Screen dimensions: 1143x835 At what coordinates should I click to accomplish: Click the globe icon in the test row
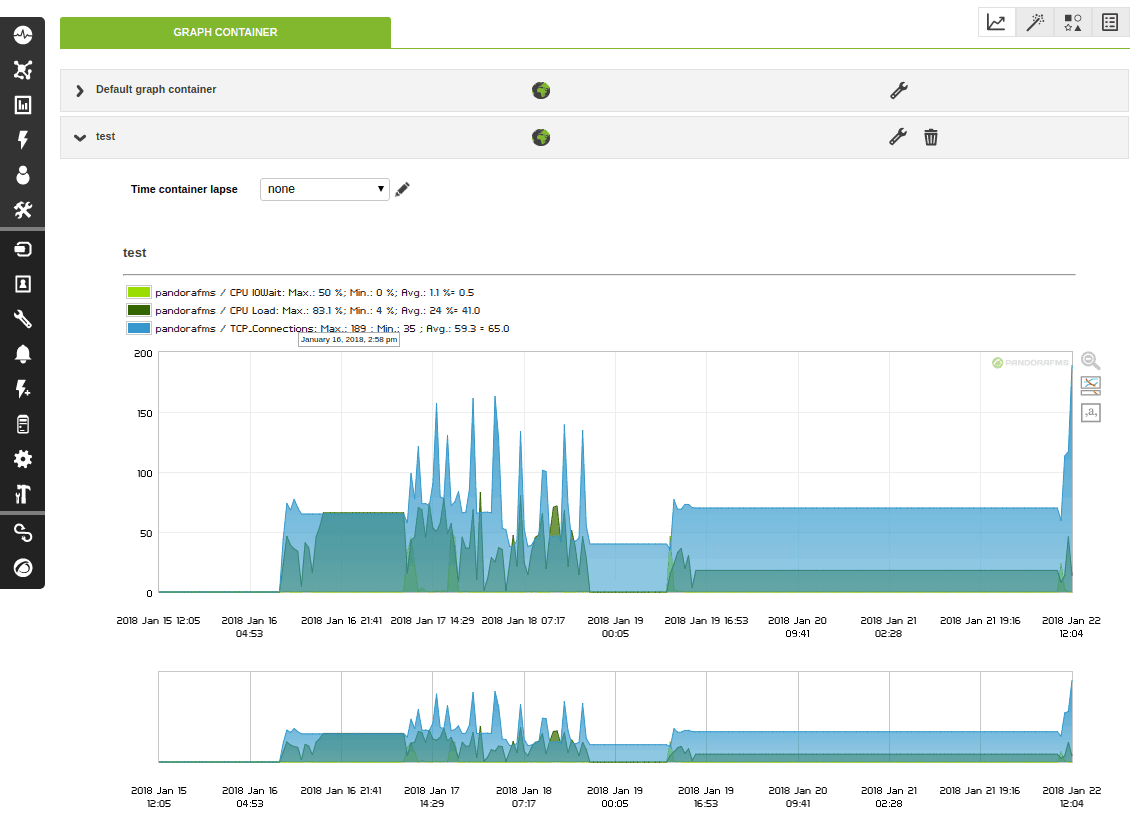coord(541,137)
